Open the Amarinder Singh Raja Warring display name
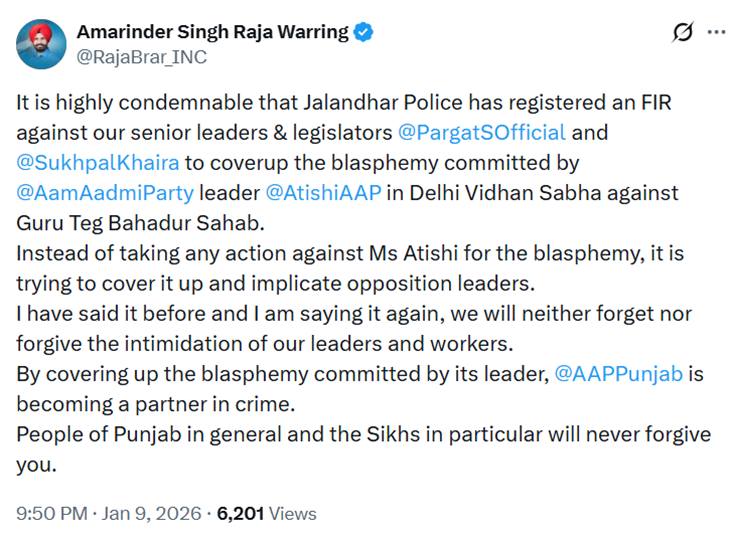 [212, 32]
